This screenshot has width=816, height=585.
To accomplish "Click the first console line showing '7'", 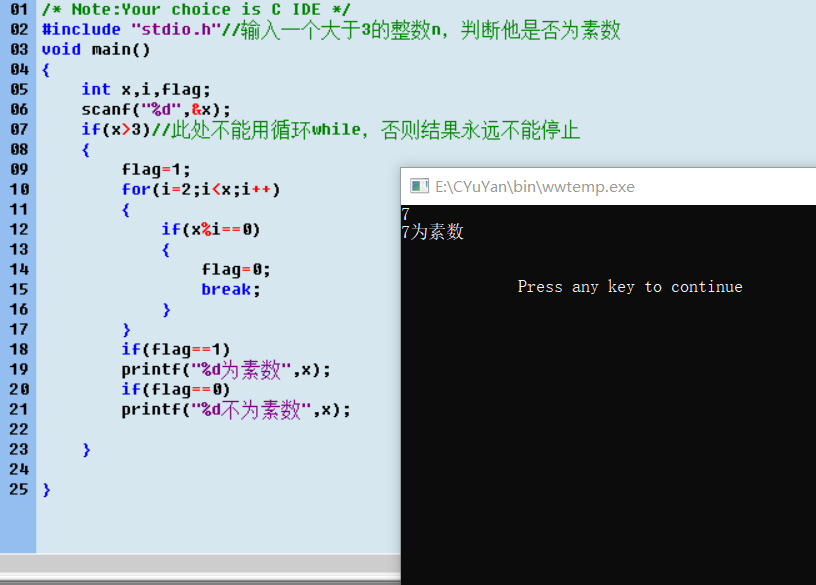I will tap(405, 213).
